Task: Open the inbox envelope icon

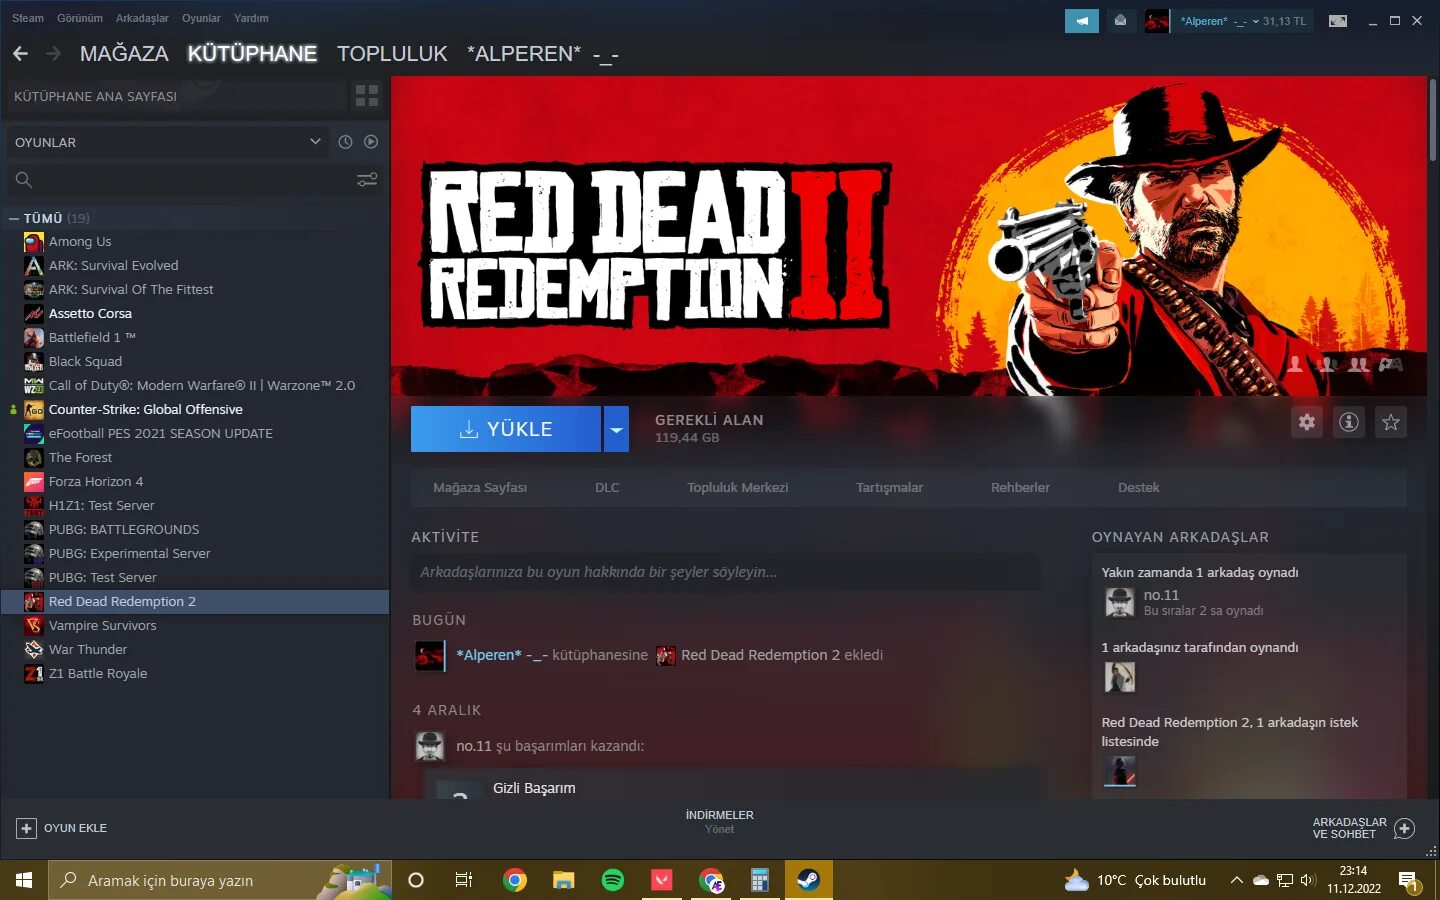Action: pyautogui.click(x=1120, y=21)
